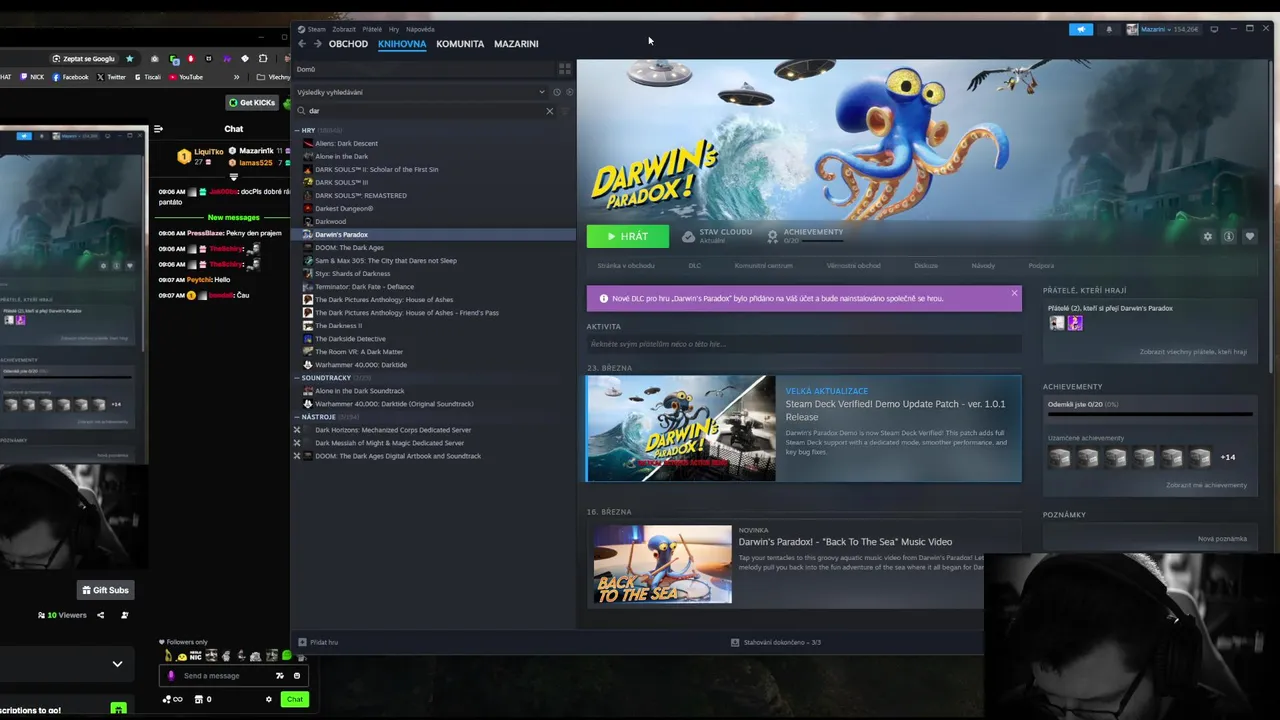
Task: Open Steam Deck Verified update thumbnail
Action: pyautogui.click(x=680, y=428)
